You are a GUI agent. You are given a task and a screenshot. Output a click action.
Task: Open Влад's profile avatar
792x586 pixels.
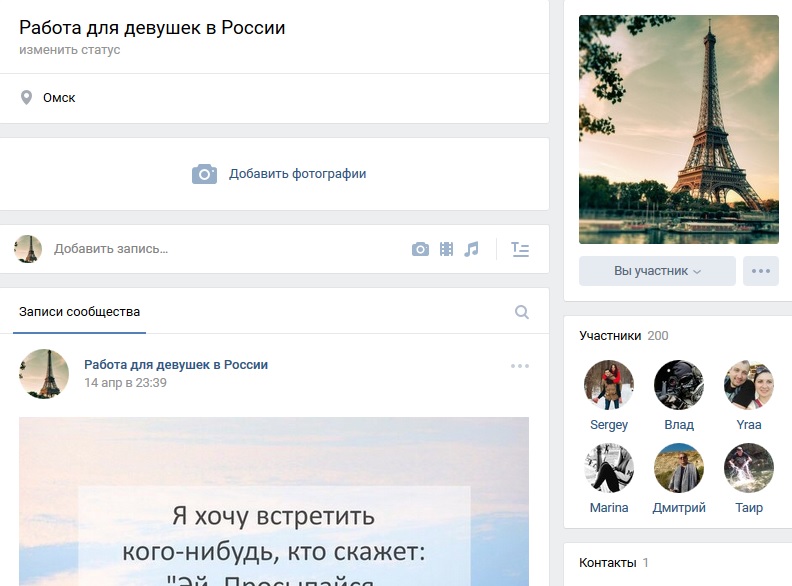coord(678,385)
